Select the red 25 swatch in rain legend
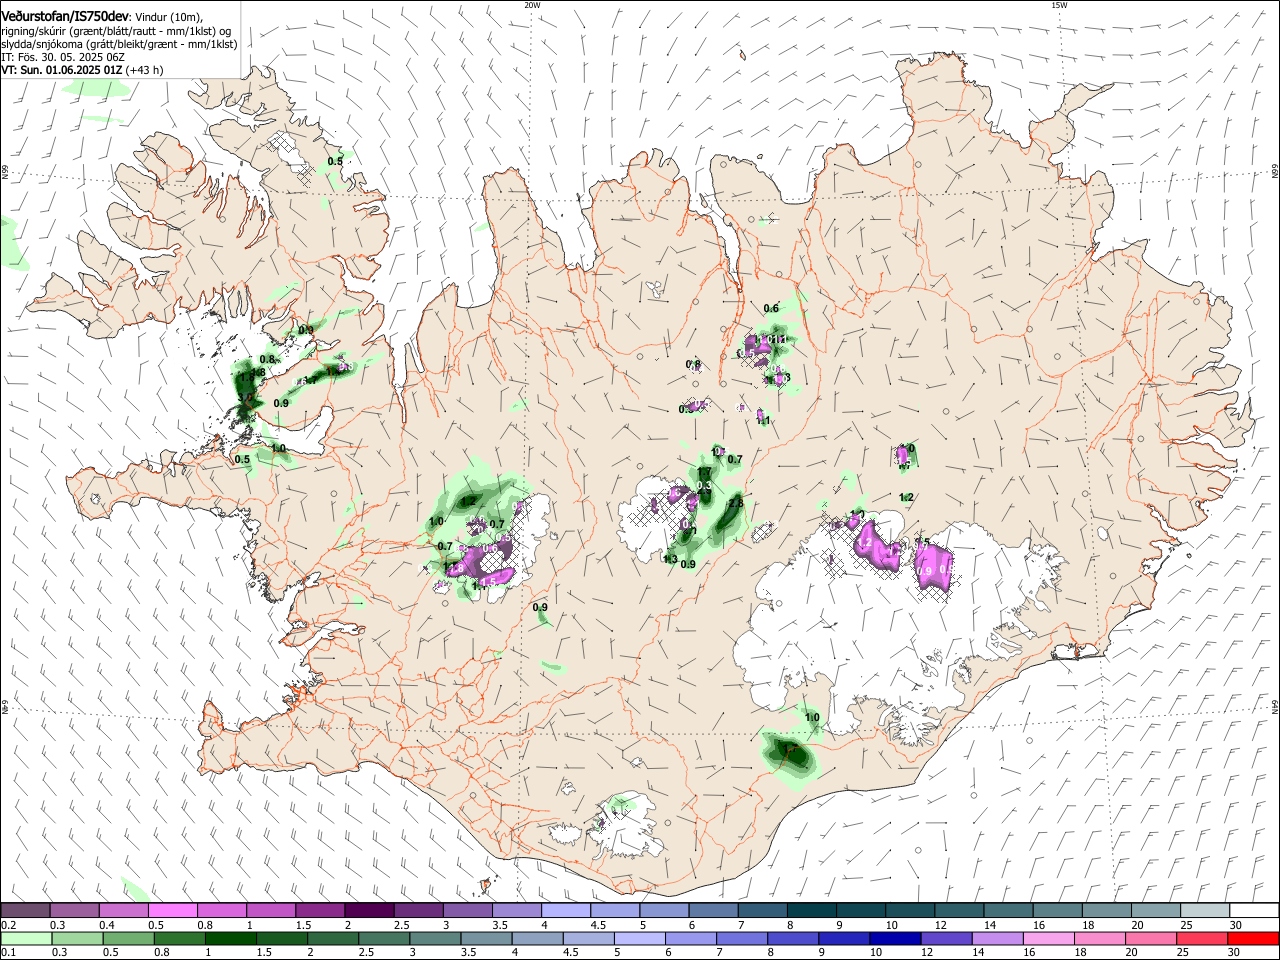 point(1200,938)
